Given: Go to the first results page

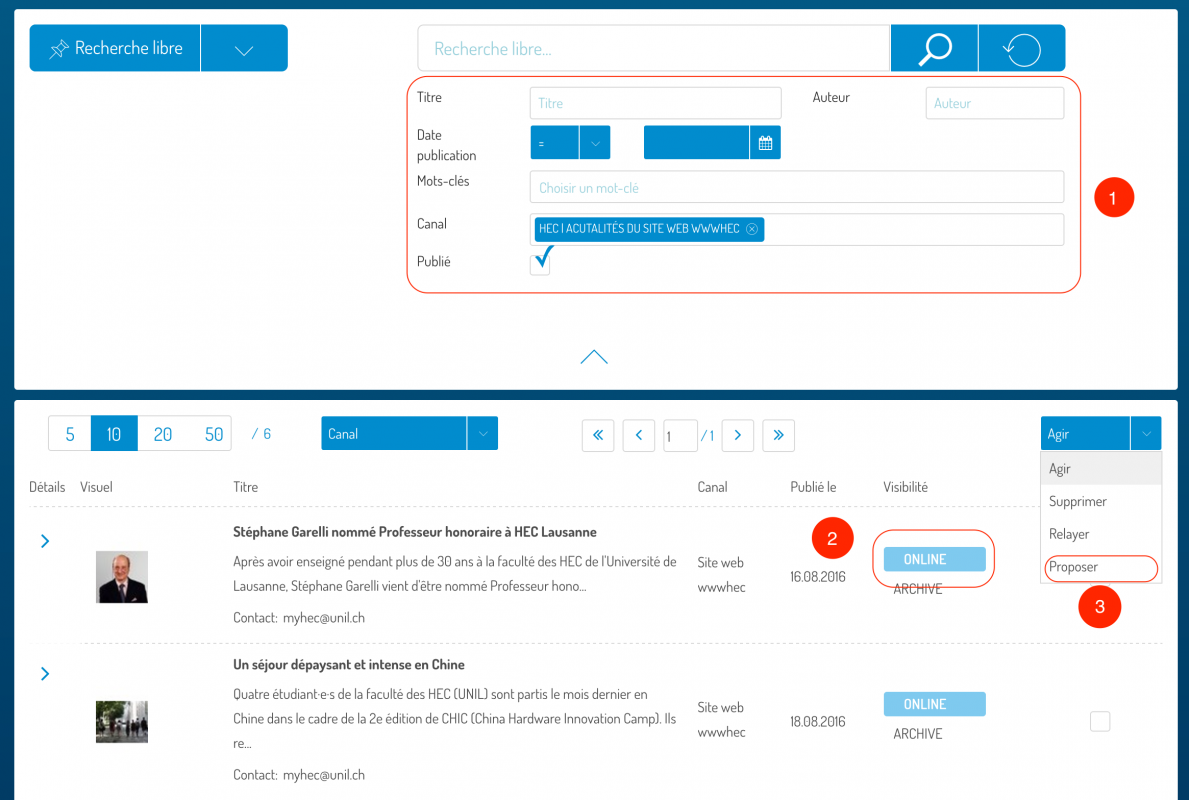Looking at the screenshot, I should [x=598, y=435].
